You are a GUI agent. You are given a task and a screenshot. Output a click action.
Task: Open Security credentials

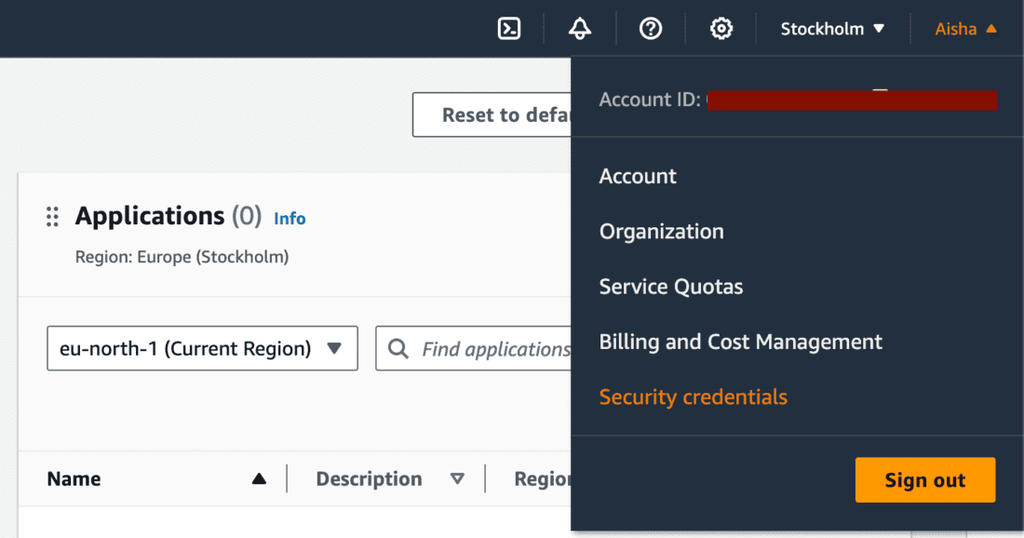coord(693,397)
